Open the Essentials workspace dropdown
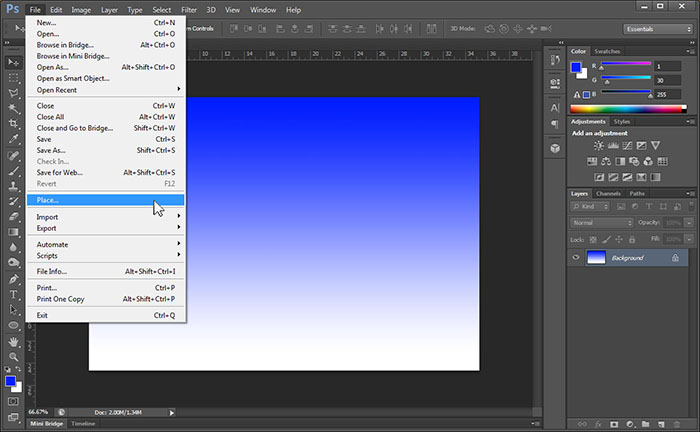 655,29
